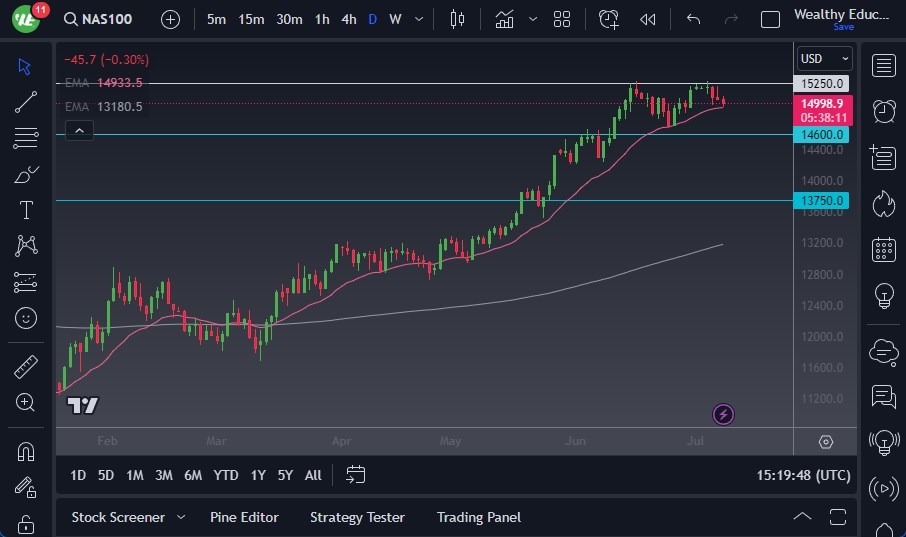Image resolution: width=906 pixels, height=537 pixels.
Task: Open the Stock Screener tab
Action: point(118,517)
